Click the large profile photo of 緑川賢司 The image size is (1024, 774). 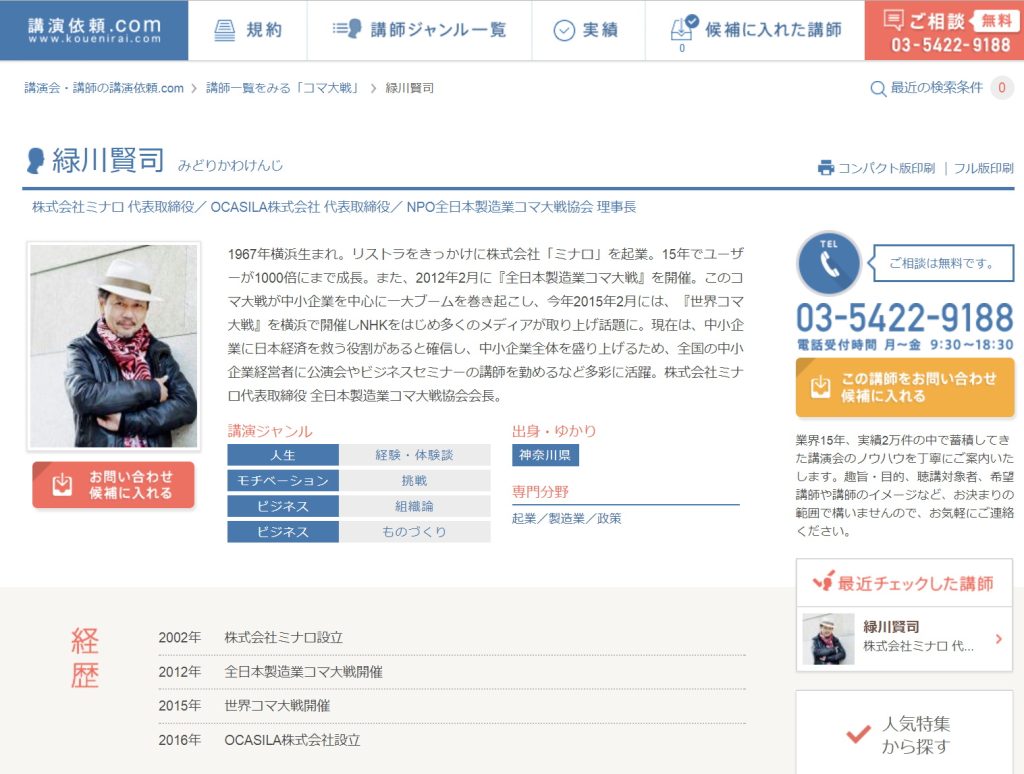point(114,346)
